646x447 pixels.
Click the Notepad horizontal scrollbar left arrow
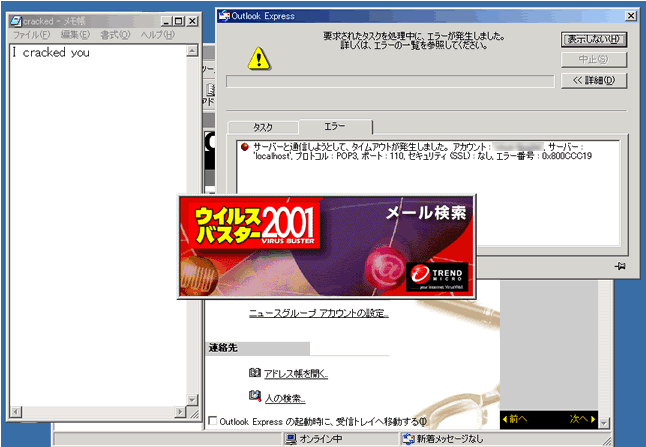(16, 412)
